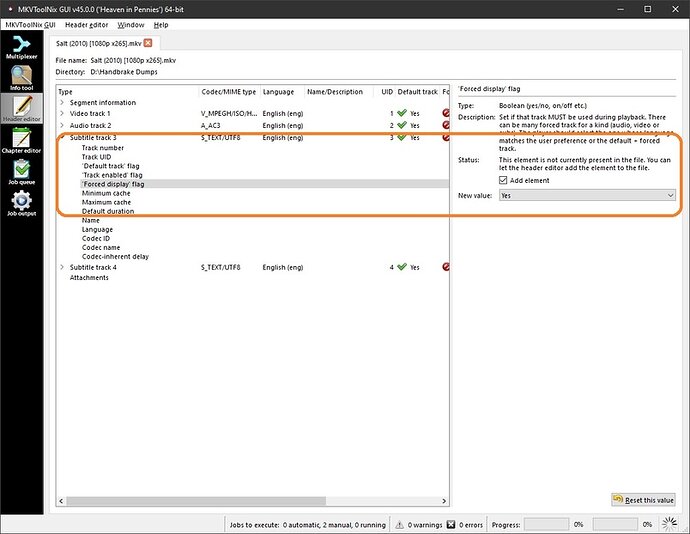Screen dimensions: 690x534
Task: Click the errors icon in status bar
Action: pyautogui.click(x=451, y=524)
